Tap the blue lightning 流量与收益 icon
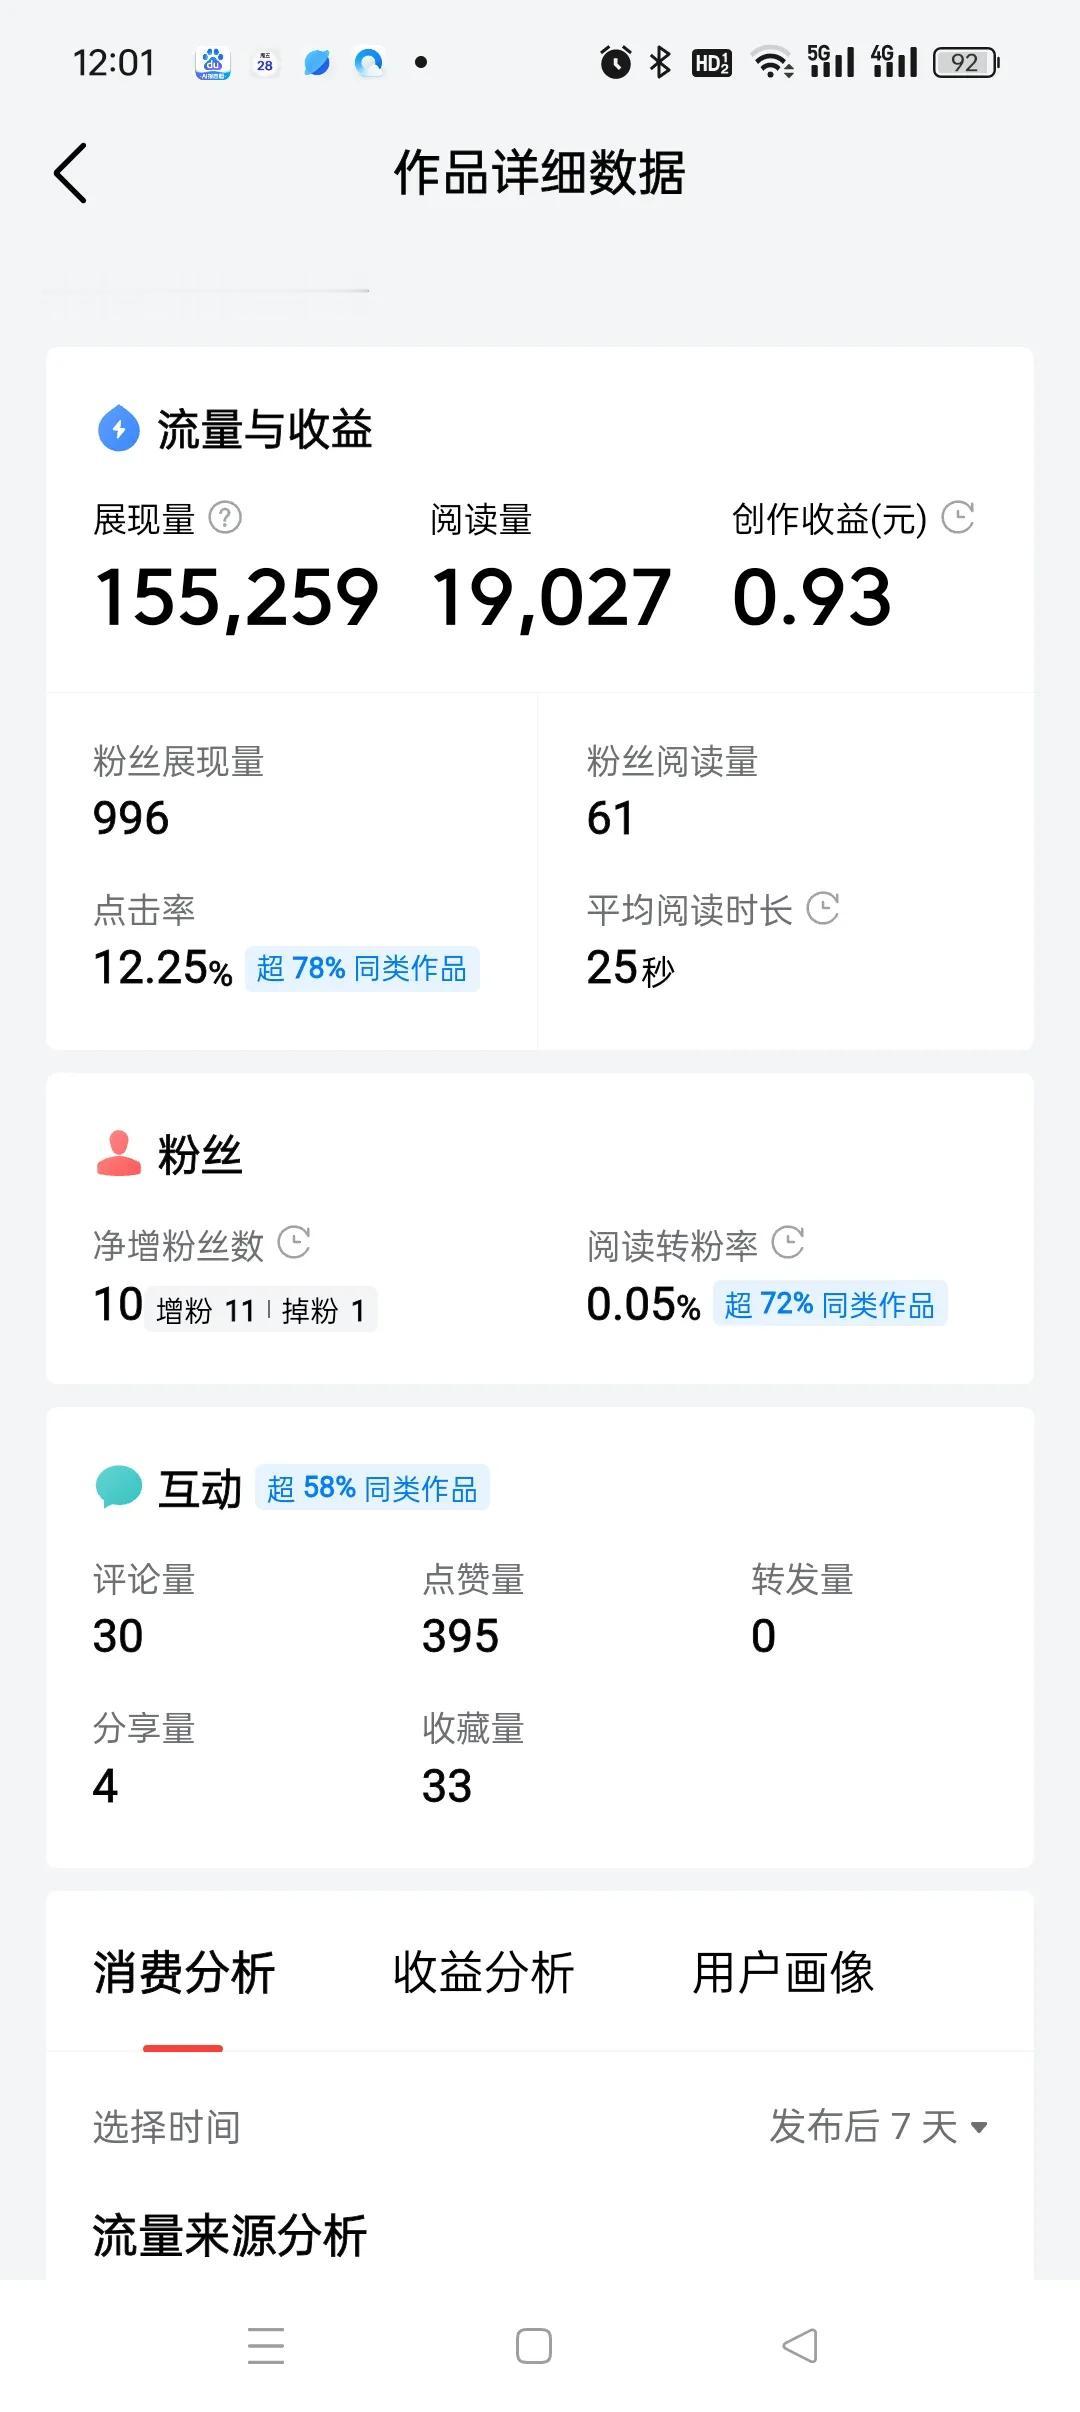Screen dimensions: 1080x2412 click(119, 429)
